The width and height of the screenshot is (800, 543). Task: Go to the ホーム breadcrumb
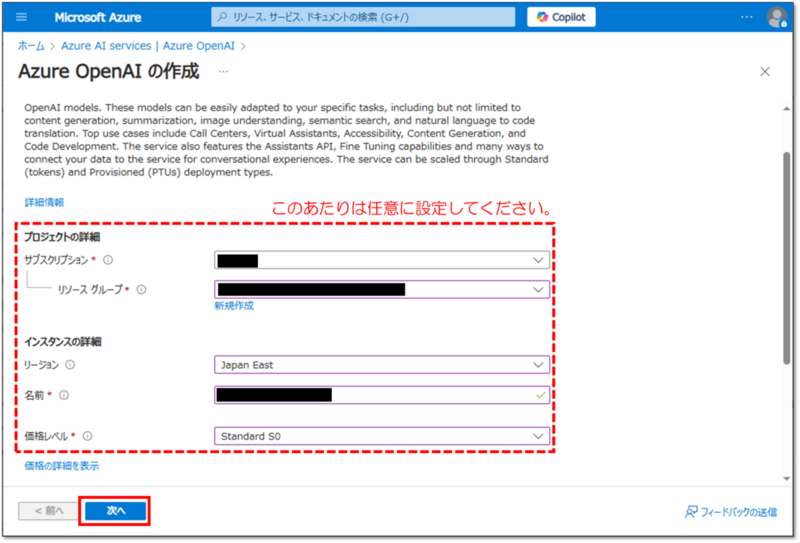coord(31,46)
